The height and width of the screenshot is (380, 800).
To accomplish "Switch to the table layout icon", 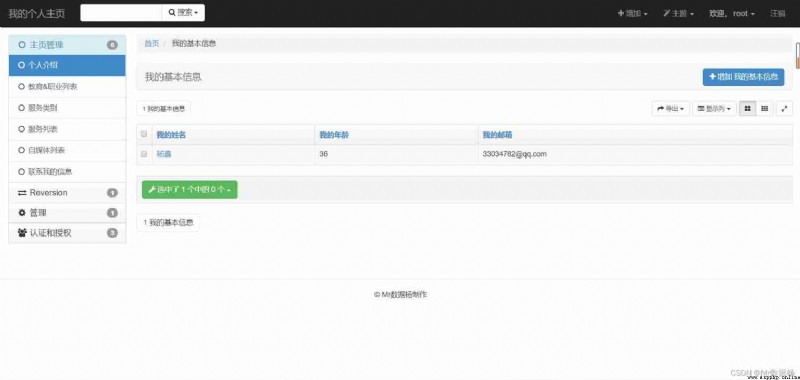I will tap(764, 109).
